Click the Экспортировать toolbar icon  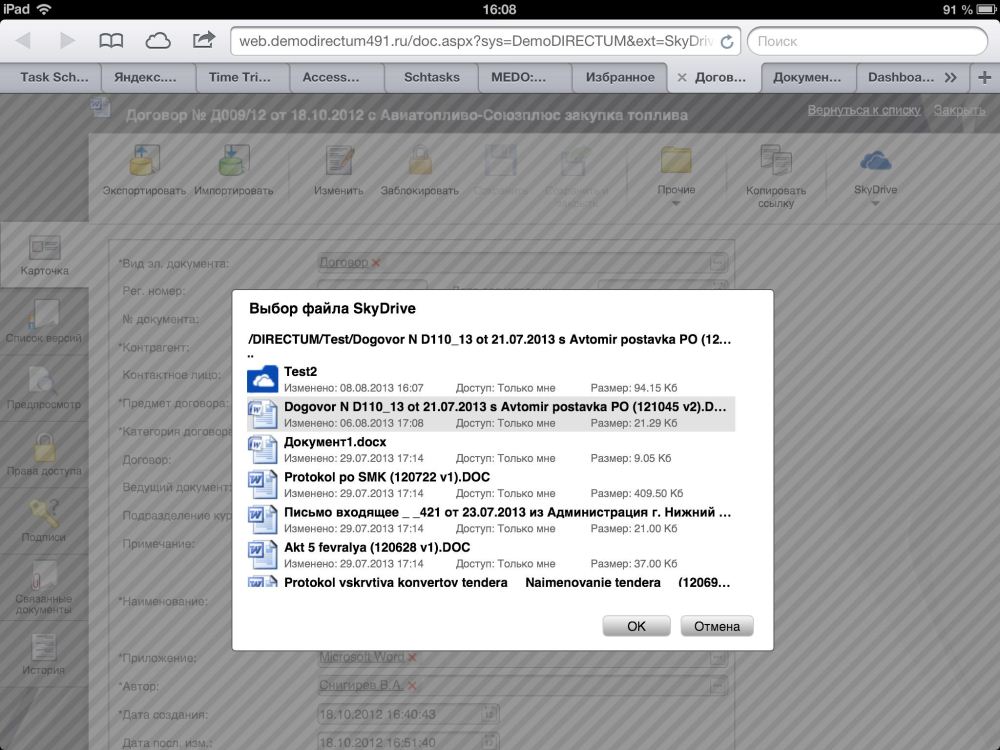[x=145, y=159]
